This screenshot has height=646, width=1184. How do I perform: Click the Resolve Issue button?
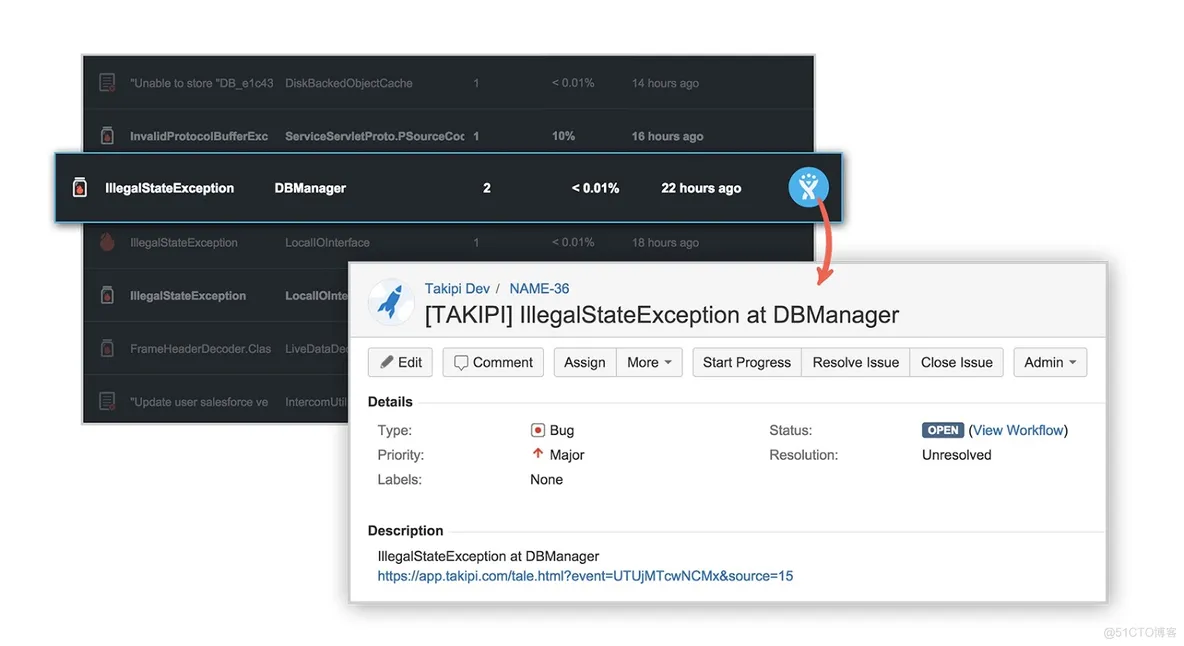pos(856,362)
